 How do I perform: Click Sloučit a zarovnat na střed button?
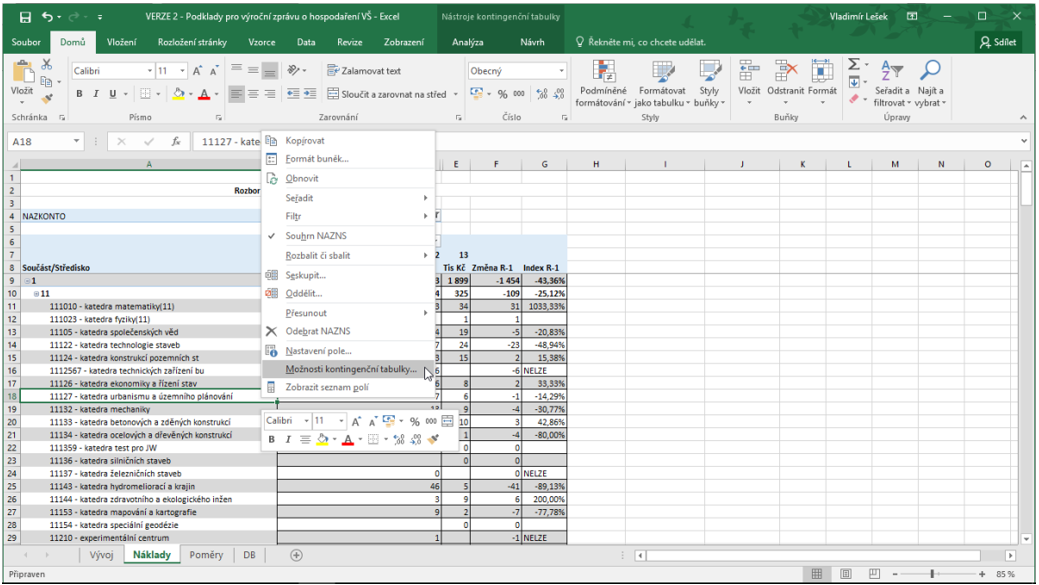[388, 94]
